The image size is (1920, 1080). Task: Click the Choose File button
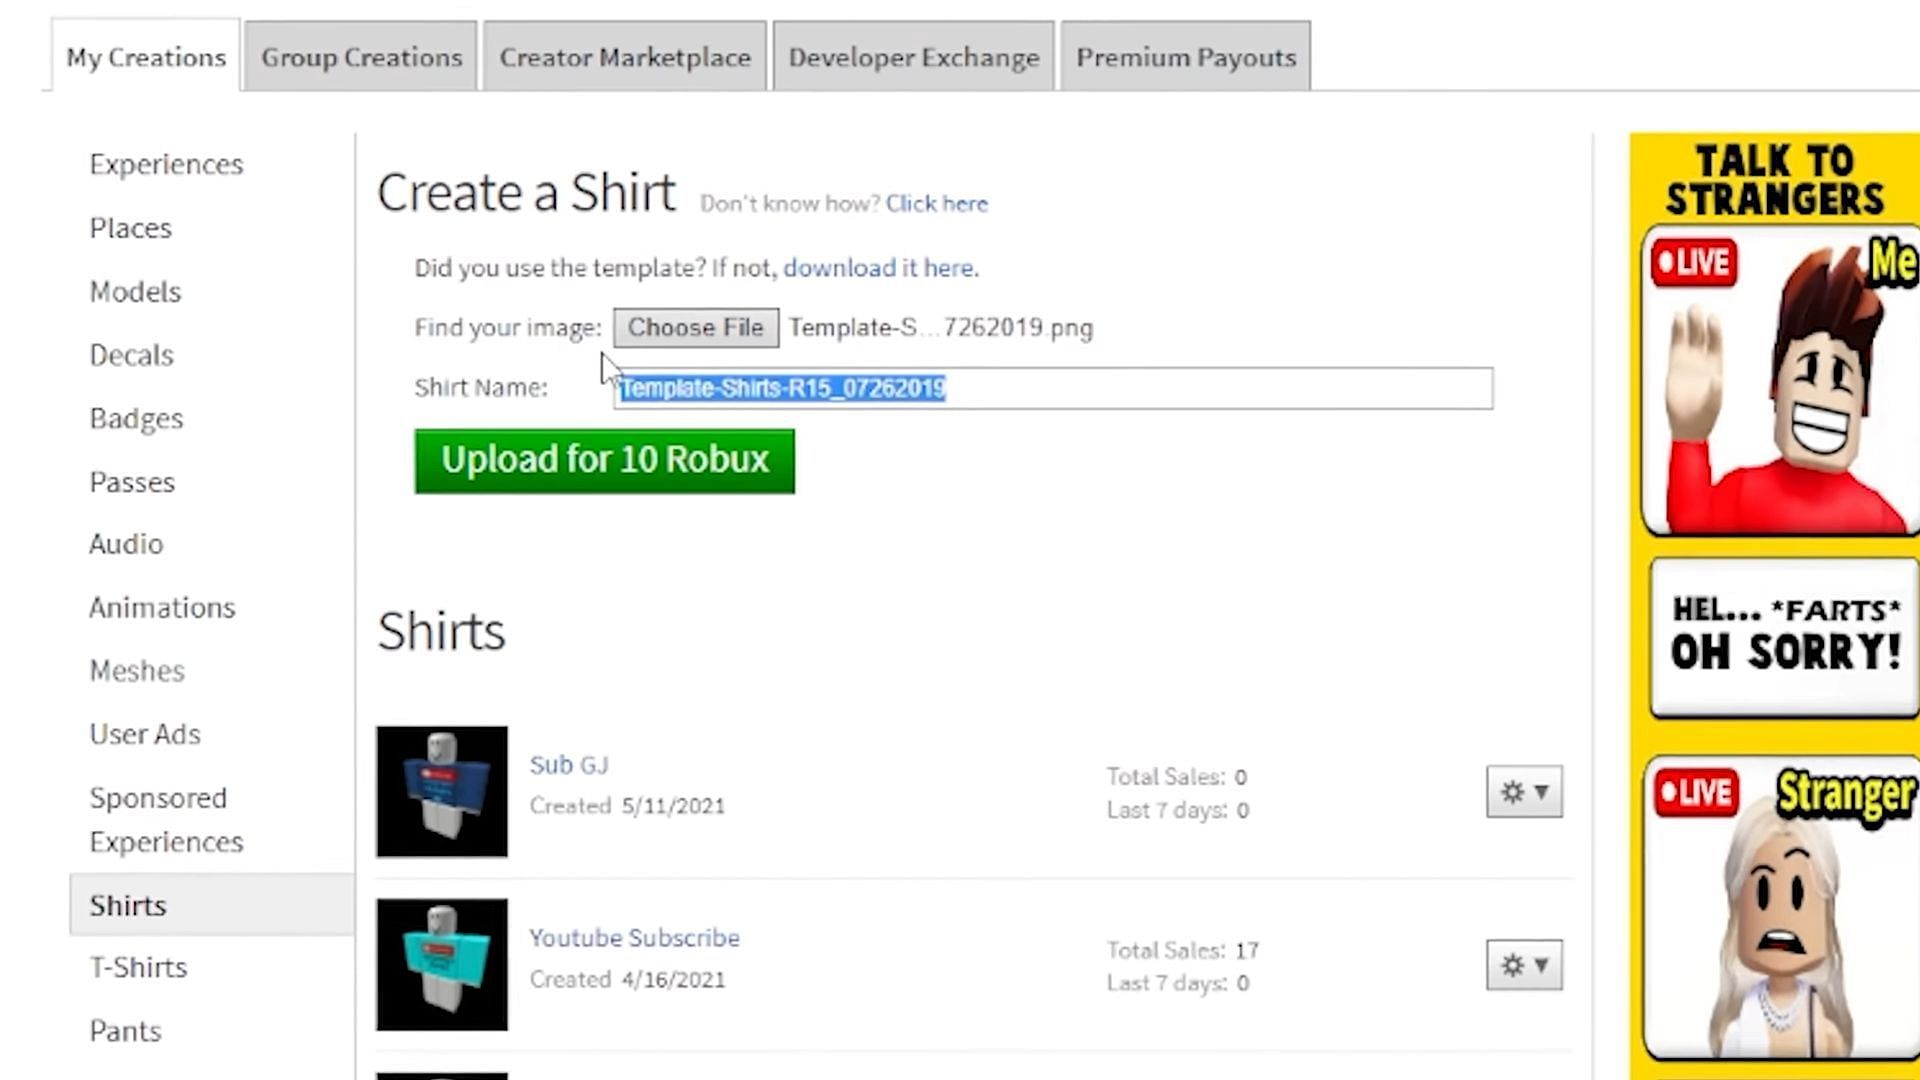pos(695,326)
